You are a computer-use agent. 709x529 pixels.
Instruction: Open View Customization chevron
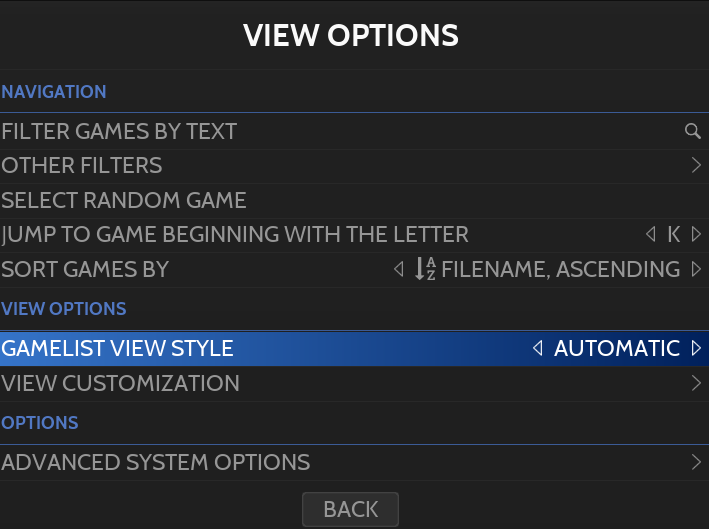697,383
